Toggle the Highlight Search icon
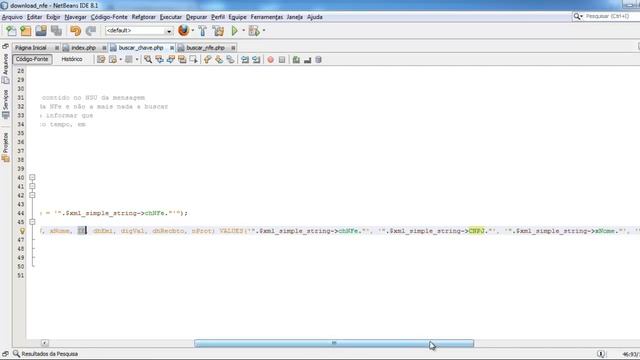The image size is (640, 360). [x=182, y=60]
